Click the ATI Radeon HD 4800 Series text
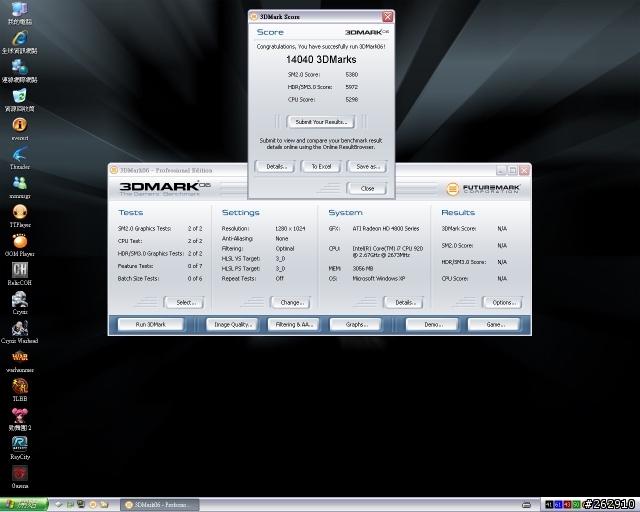This screenshot has width=640, height=512. 386,229
